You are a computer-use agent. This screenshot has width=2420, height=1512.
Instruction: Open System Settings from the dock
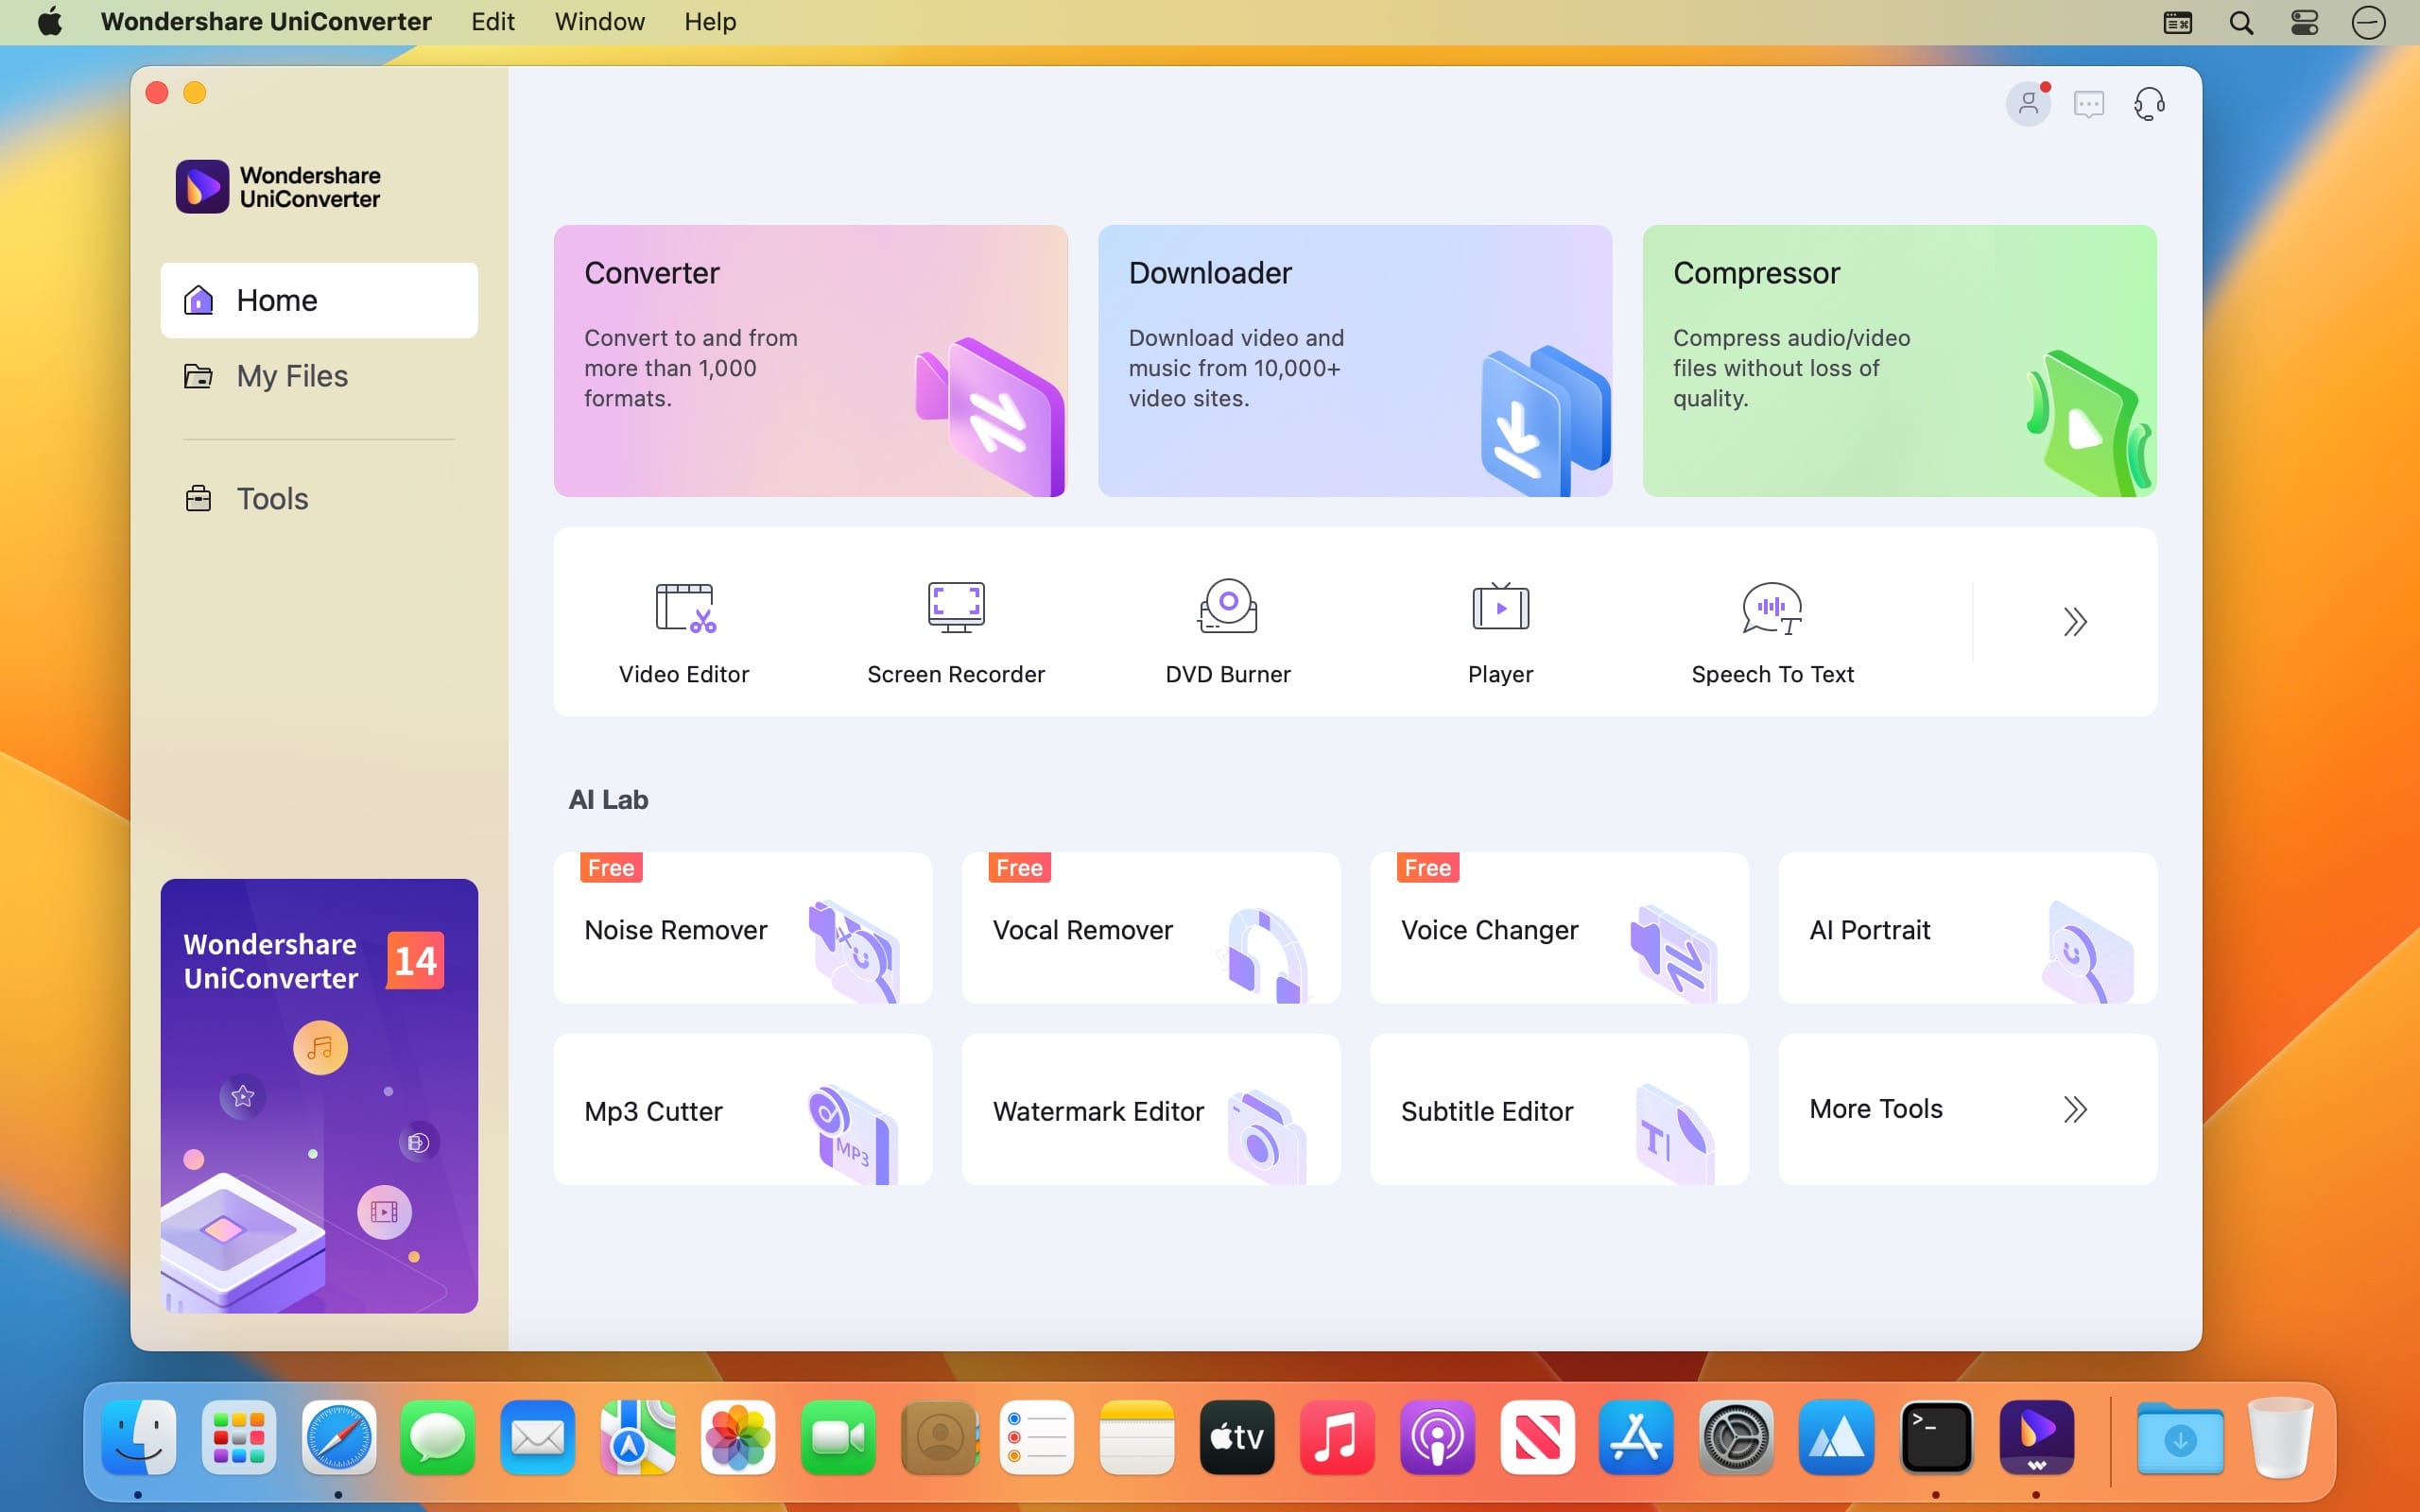[x=1736, y=1437]
